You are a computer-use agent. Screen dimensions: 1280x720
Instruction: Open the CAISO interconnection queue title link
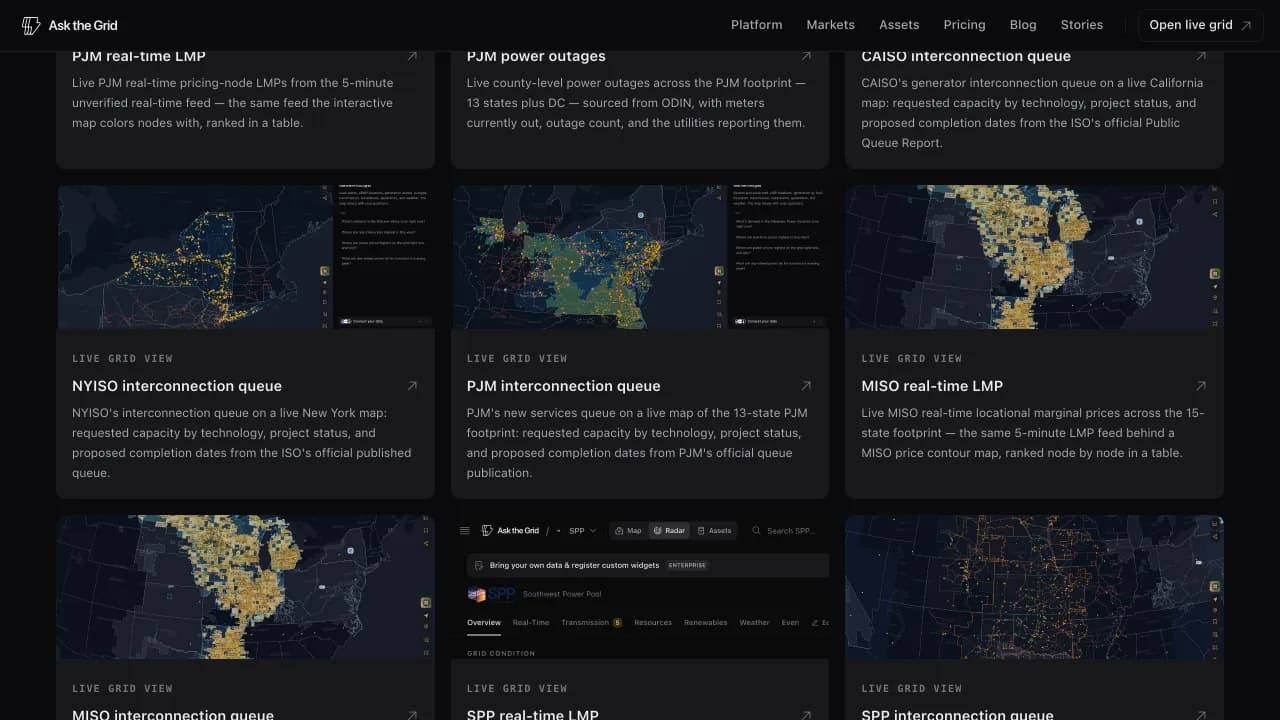point(966,56)
